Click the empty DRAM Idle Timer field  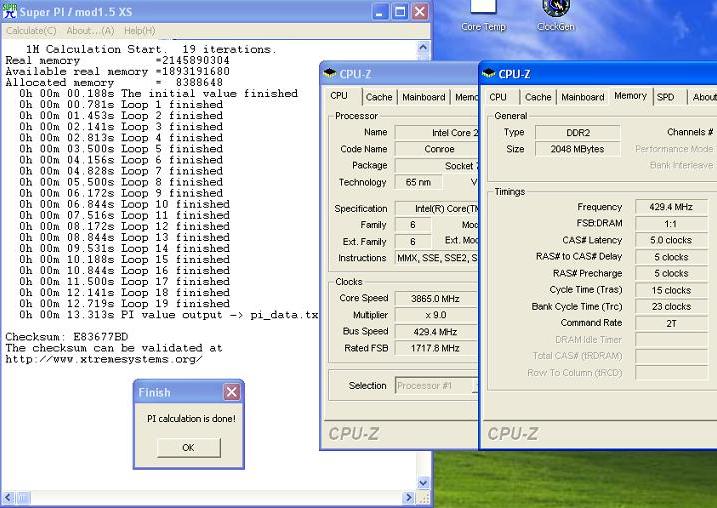tap(671, 340)
